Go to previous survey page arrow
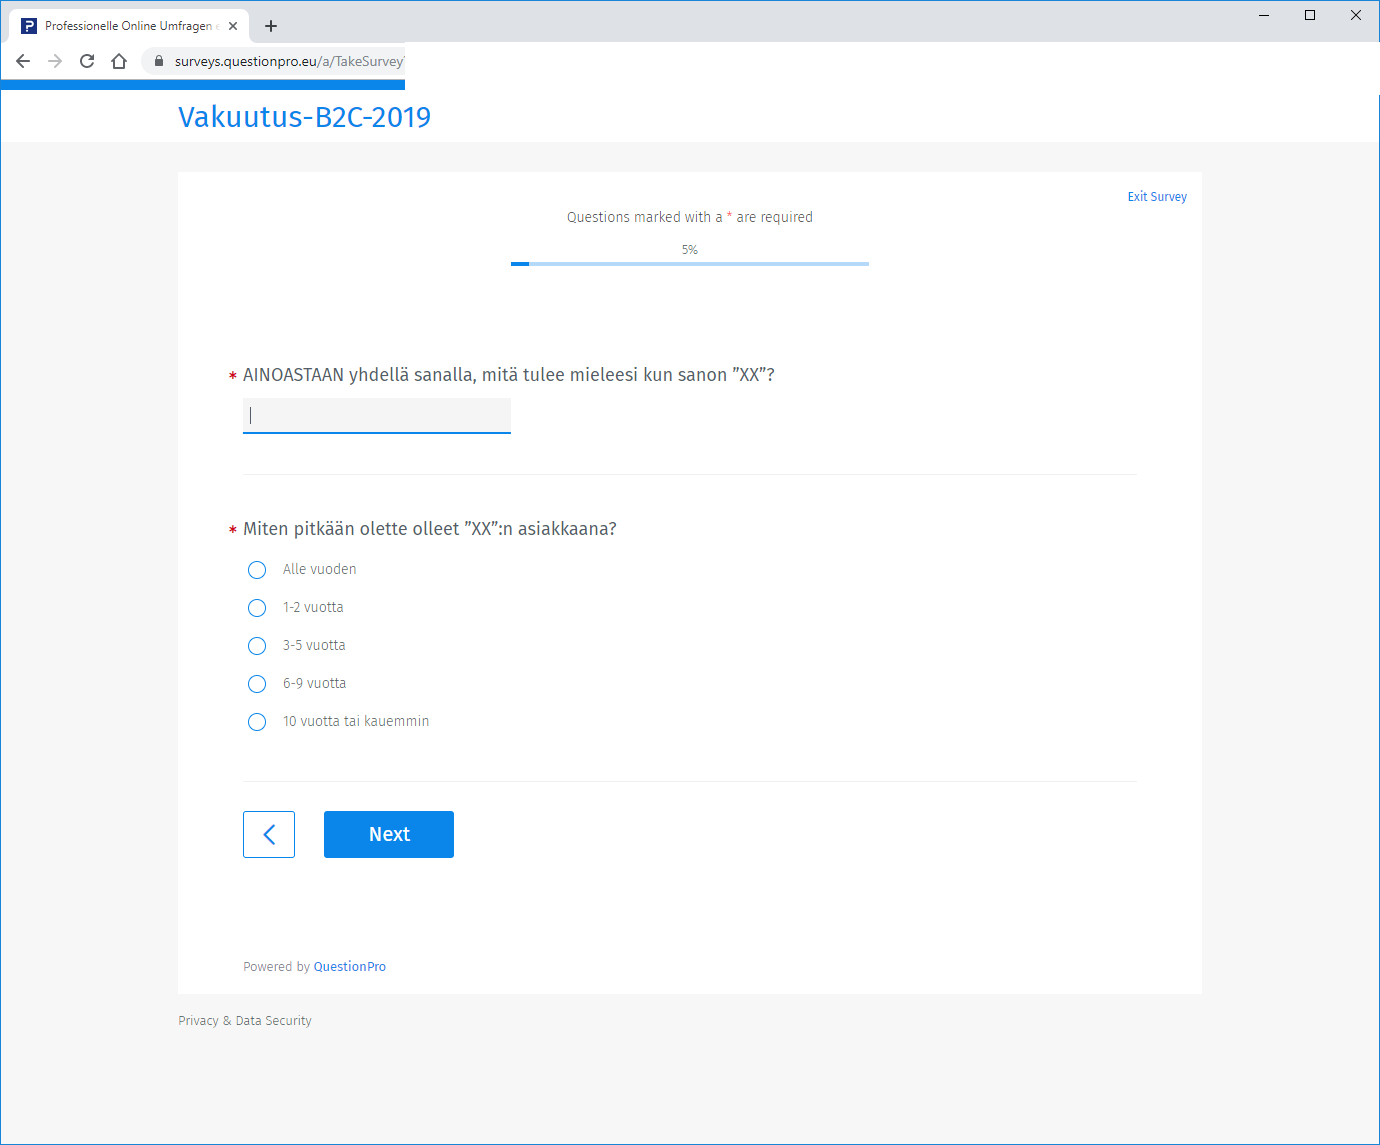Viewport: 1380px width, 1145px height. (269, 834)
